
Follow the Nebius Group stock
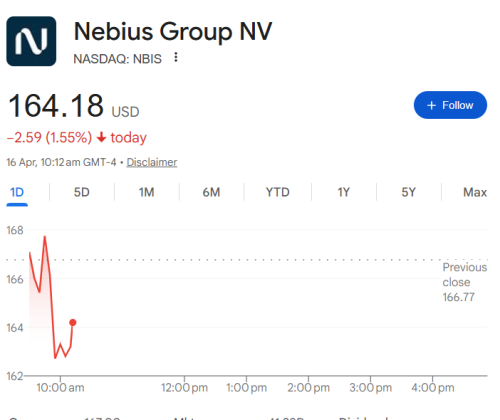(450, 105)
